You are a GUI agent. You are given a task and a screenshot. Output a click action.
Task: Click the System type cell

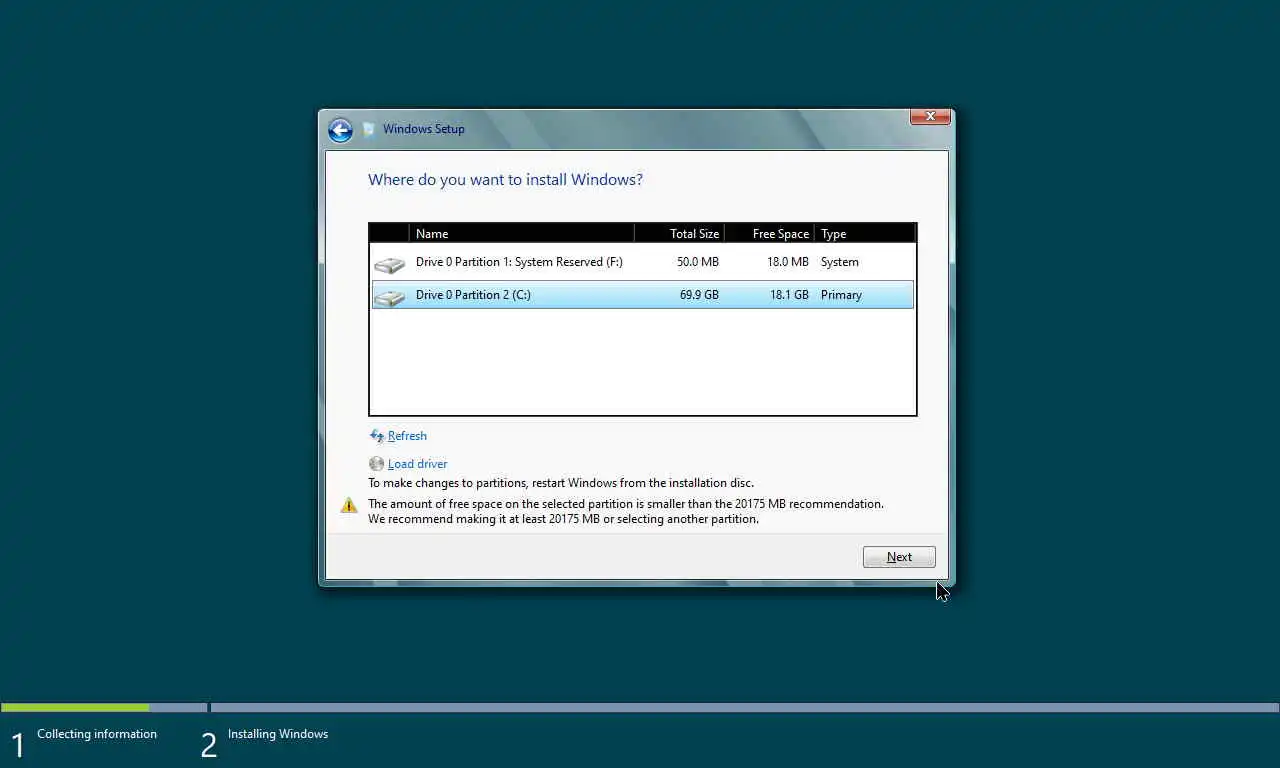[x=839, y=262]
